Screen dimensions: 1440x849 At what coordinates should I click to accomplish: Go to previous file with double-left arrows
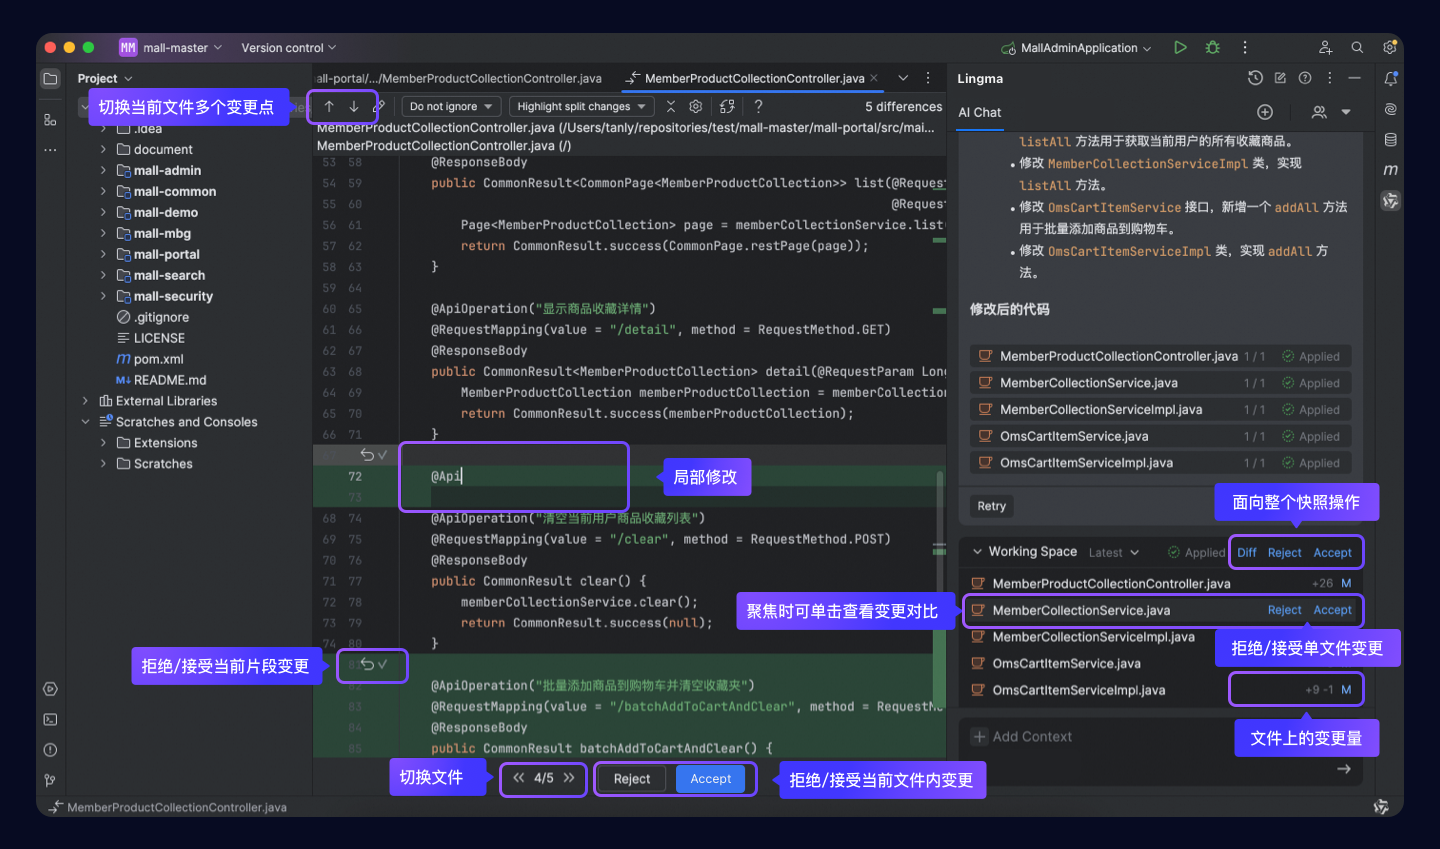click(519, 778)
